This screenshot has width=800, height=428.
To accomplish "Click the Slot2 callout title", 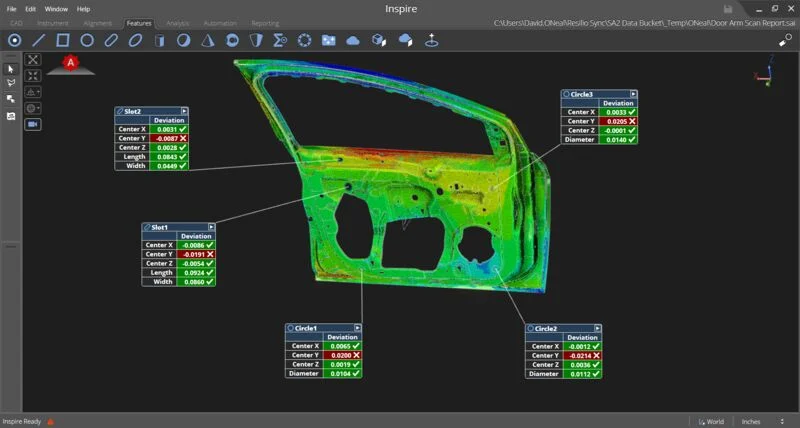I will click(132, 111).
